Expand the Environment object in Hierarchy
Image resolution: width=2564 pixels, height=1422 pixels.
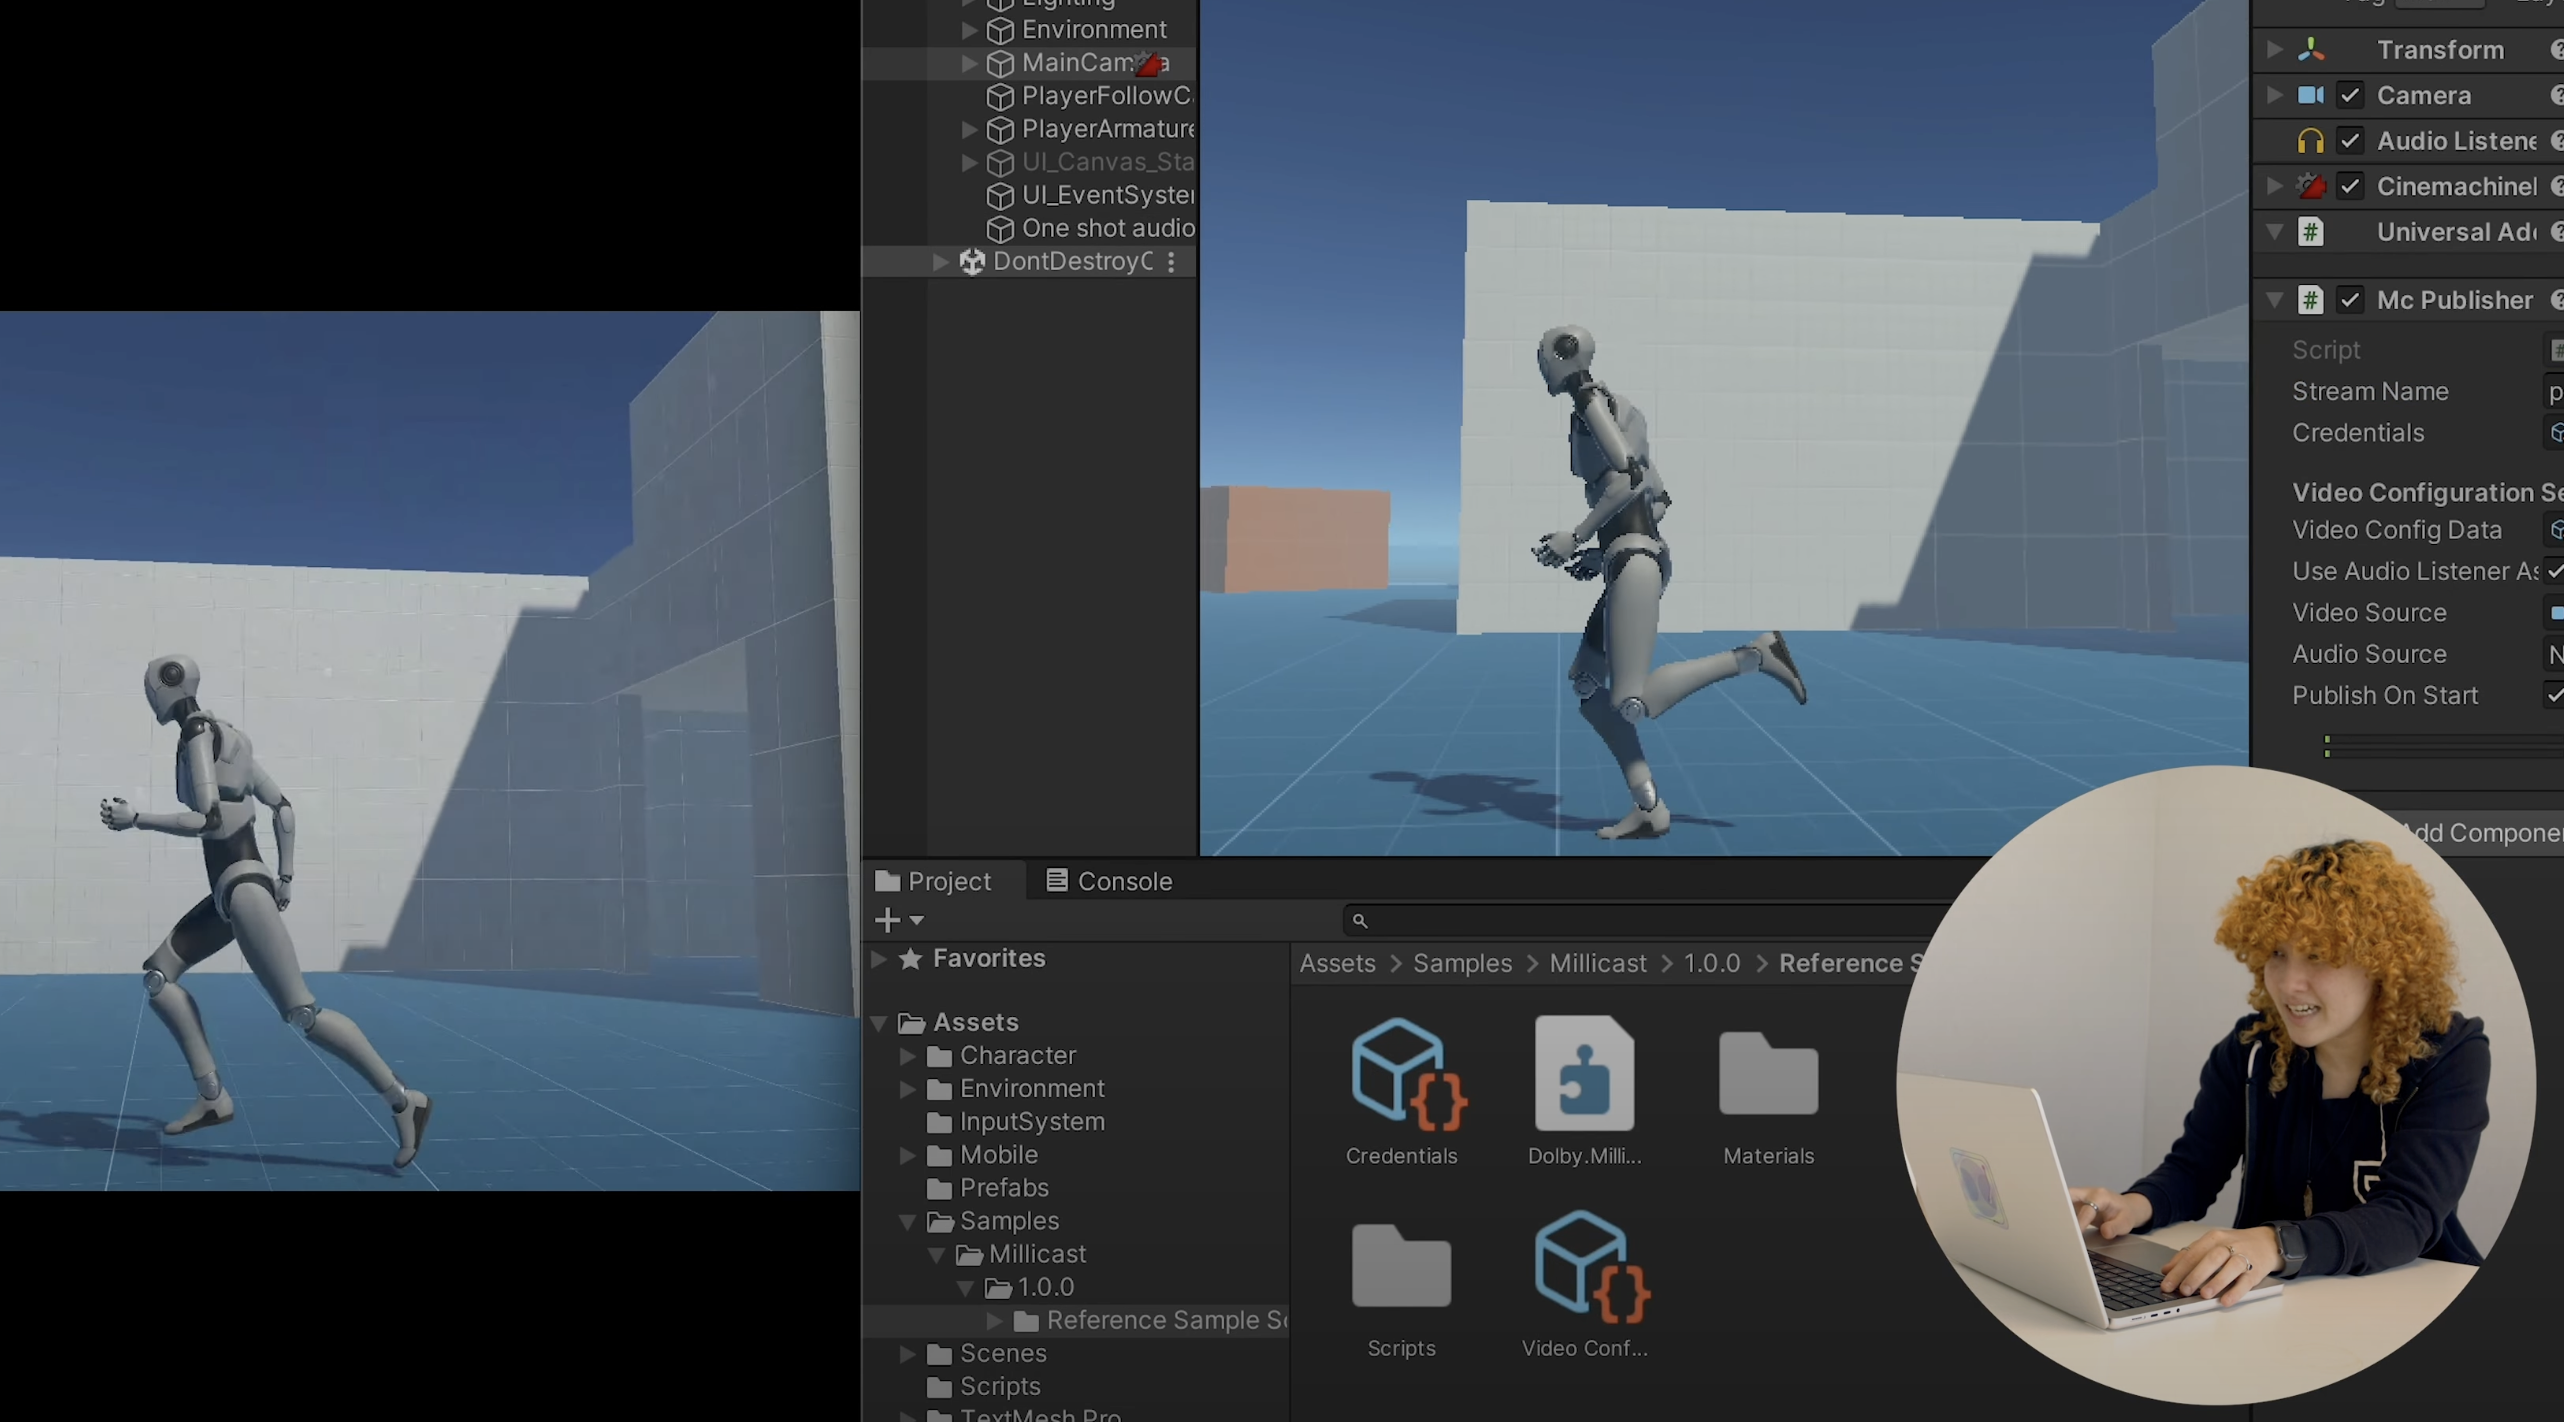pyautogui.click(x=968, y=30)
